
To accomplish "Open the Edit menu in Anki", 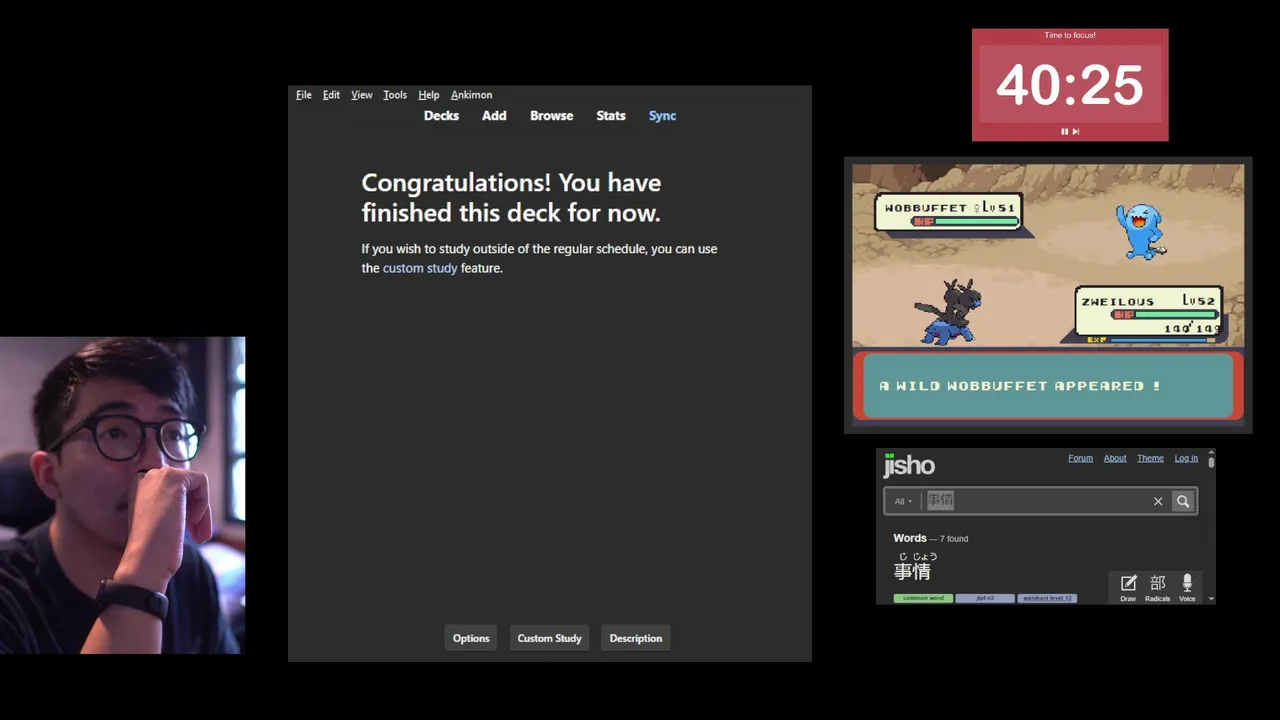I will click(331, 95).
